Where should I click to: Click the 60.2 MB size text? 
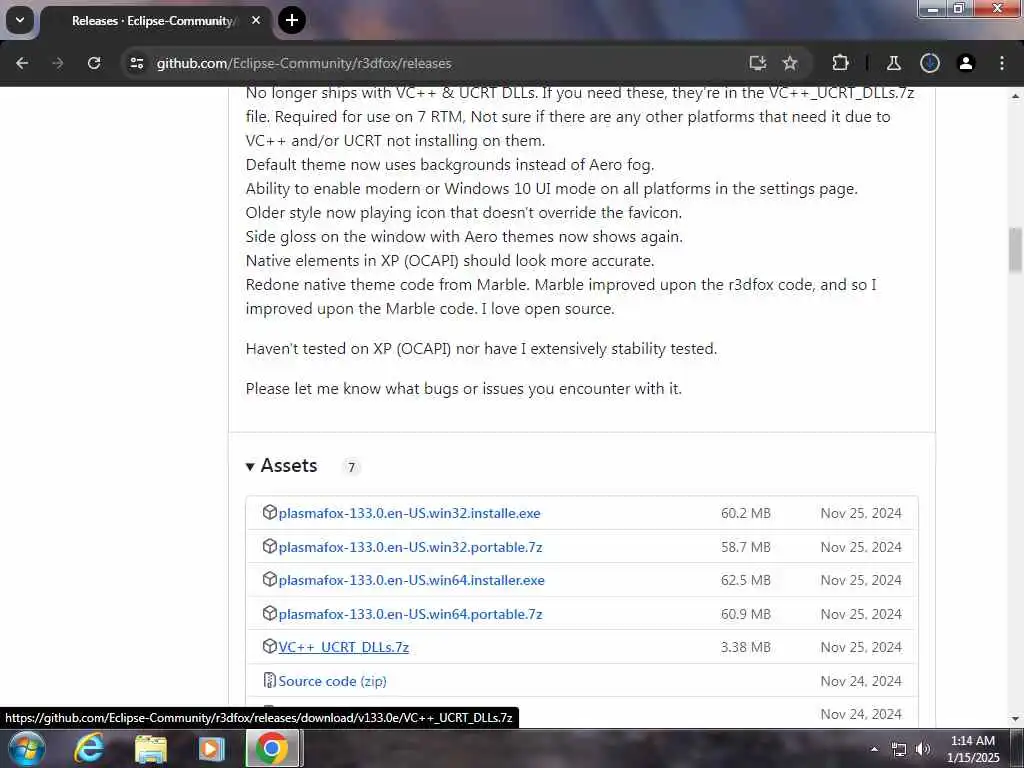[x=746, y=513]
